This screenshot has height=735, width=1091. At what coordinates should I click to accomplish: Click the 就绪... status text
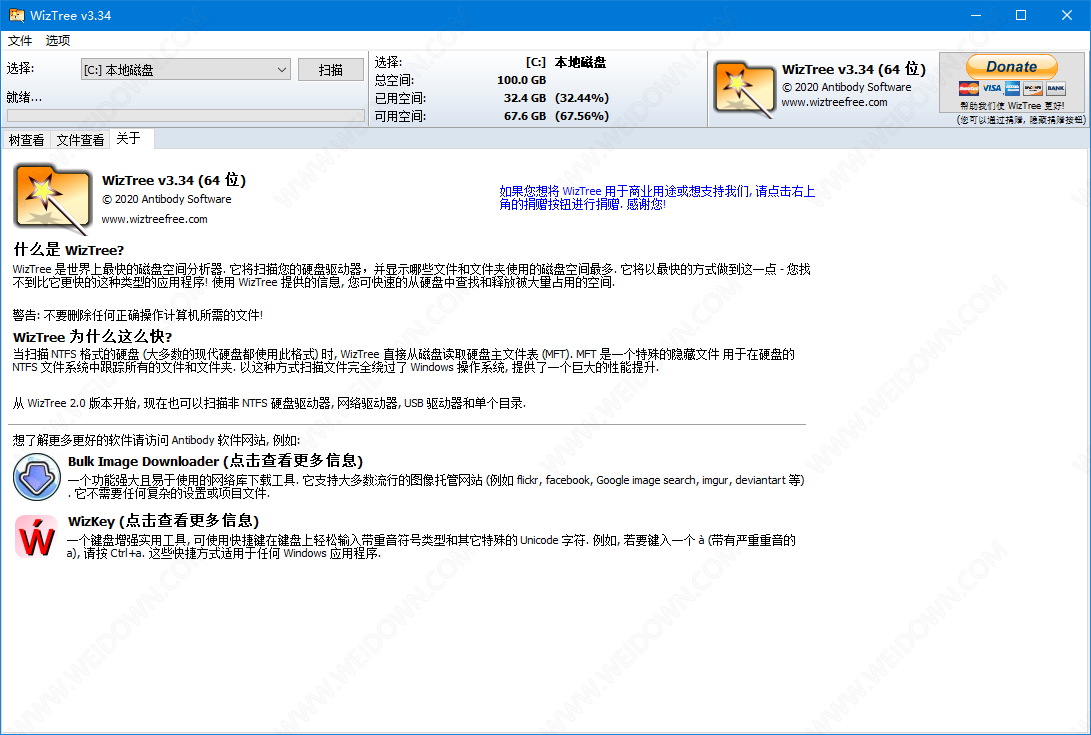(24, 97)
